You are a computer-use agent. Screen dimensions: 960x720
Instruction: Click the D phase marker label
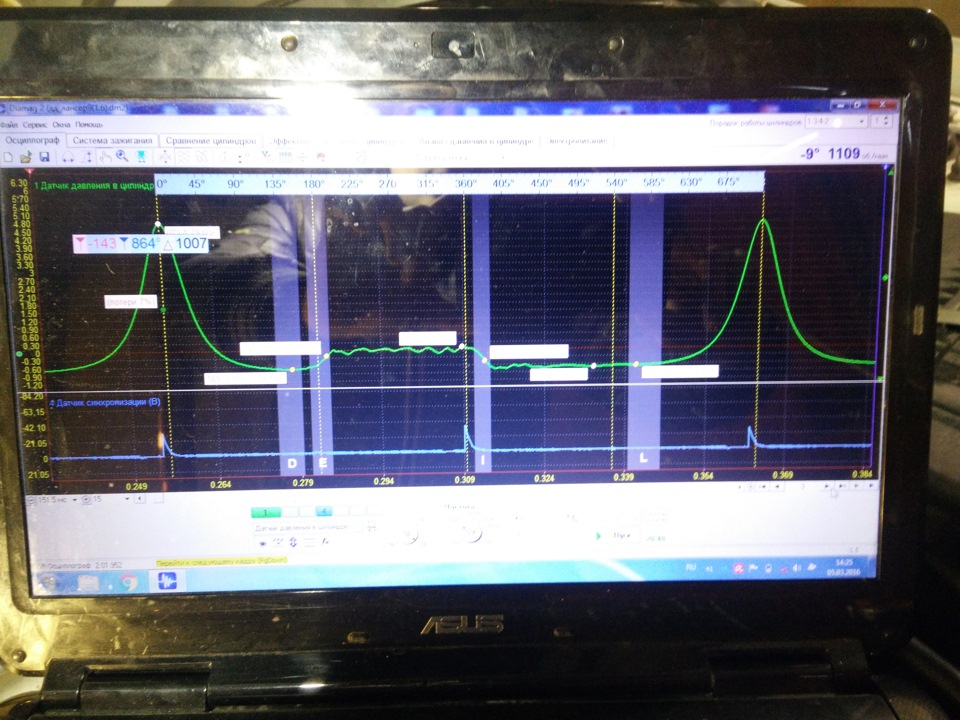coord(292,463)
